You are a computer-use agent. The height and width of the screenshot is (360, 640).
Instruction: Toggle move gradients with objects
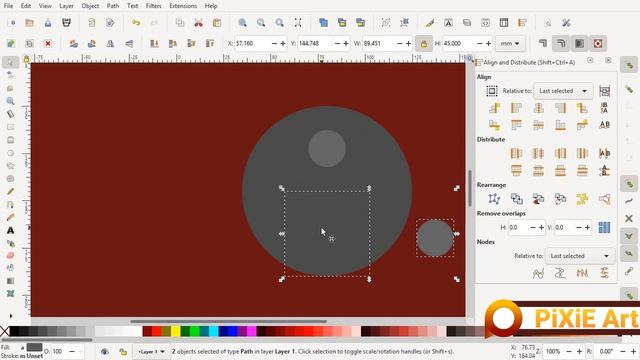click(579, 43)
